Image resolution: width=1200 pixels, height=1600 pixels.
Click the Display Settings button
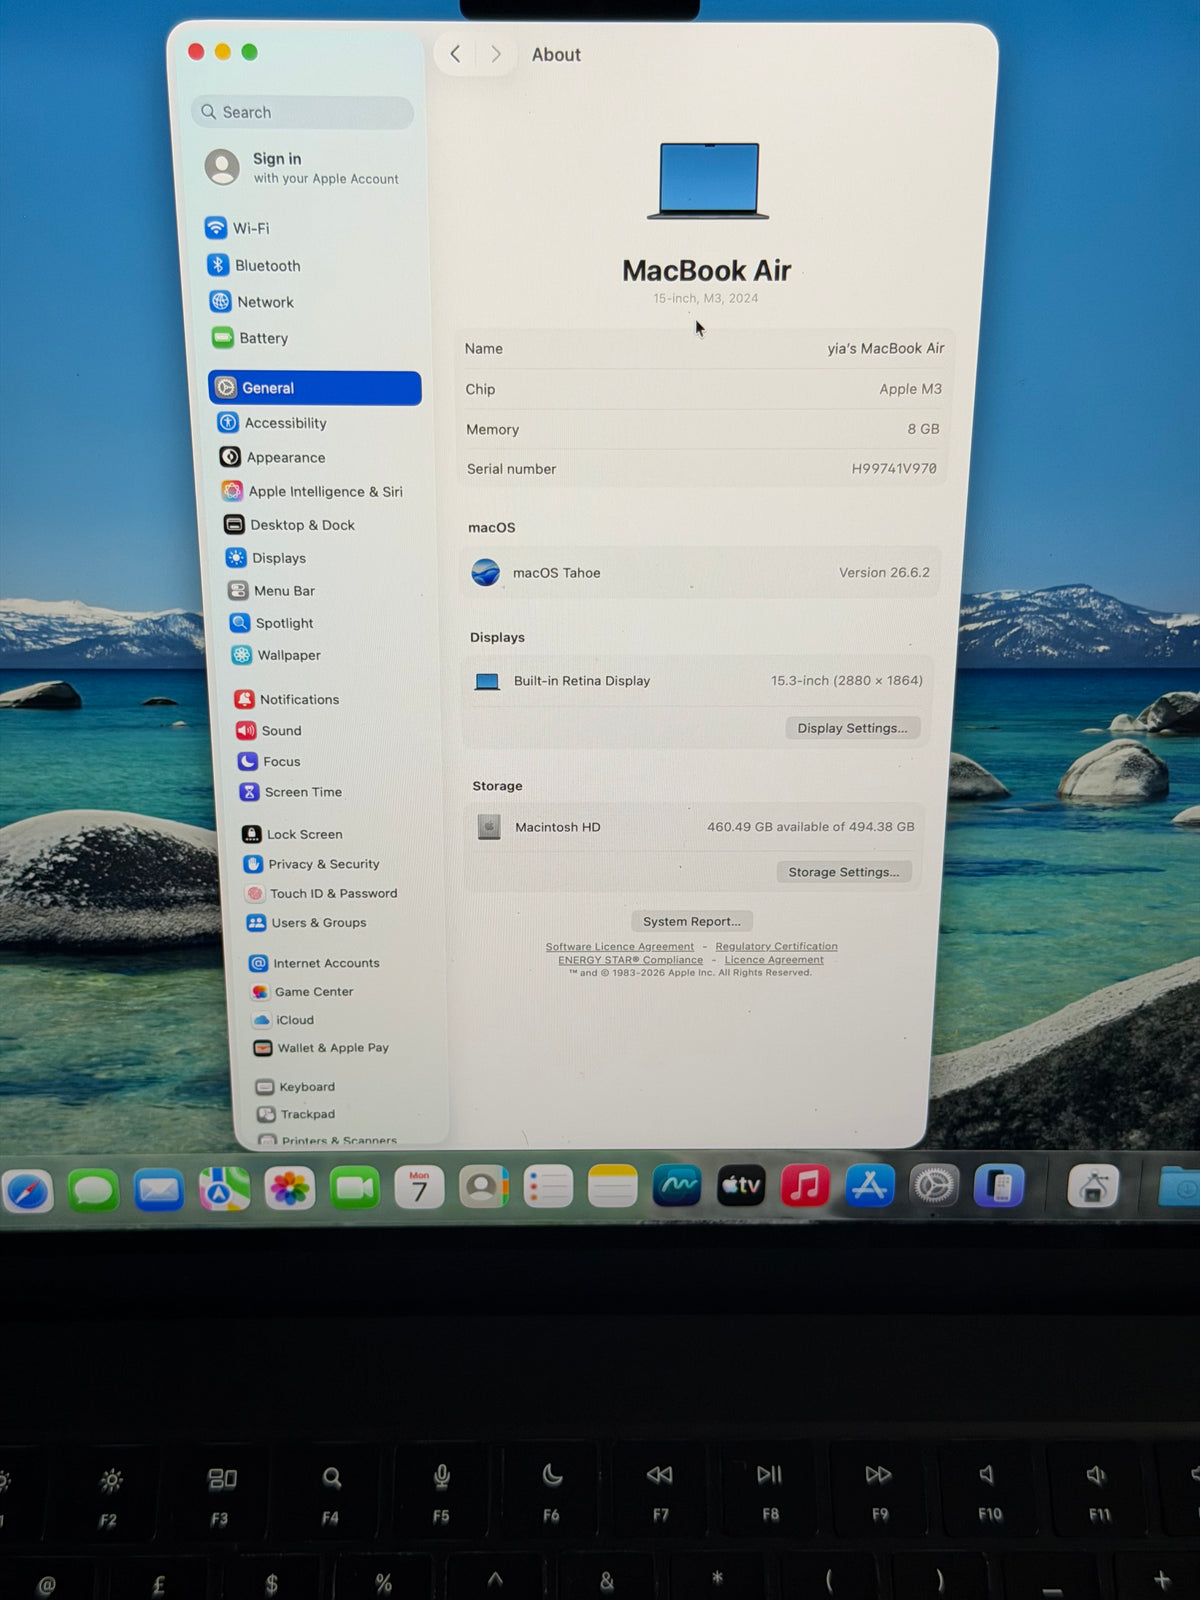point(852,728)
